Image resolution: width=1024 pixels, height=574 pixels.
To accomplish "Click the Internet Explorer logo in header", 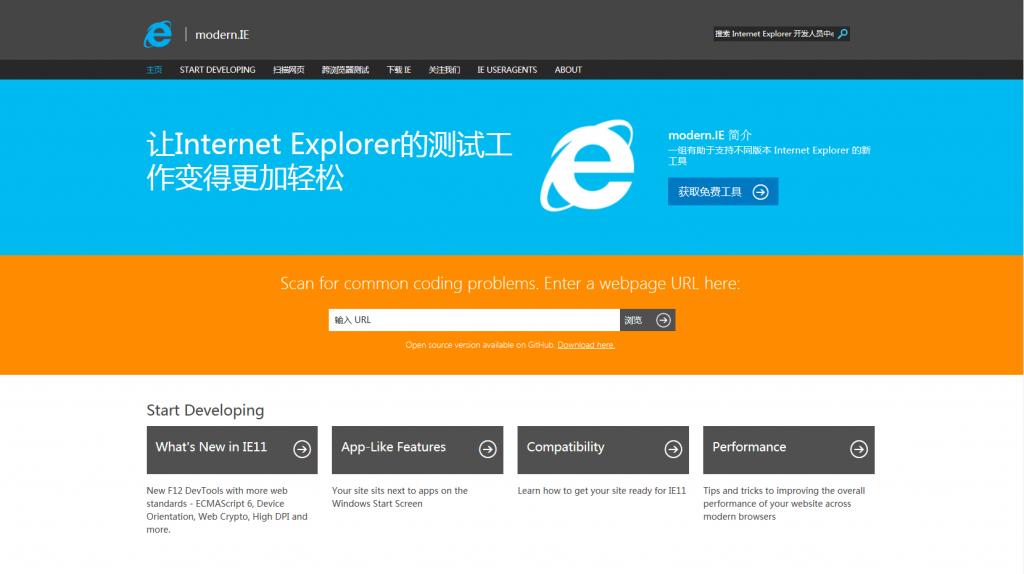I will pos(158,34).
